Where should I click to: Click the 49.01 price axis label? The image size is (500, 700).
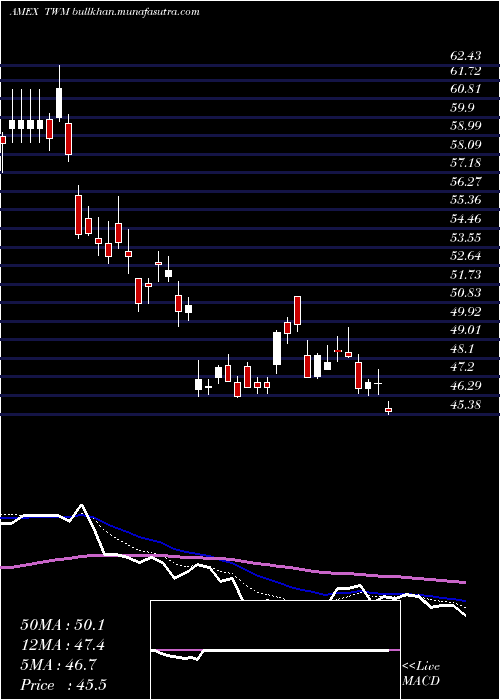point(466,330)
